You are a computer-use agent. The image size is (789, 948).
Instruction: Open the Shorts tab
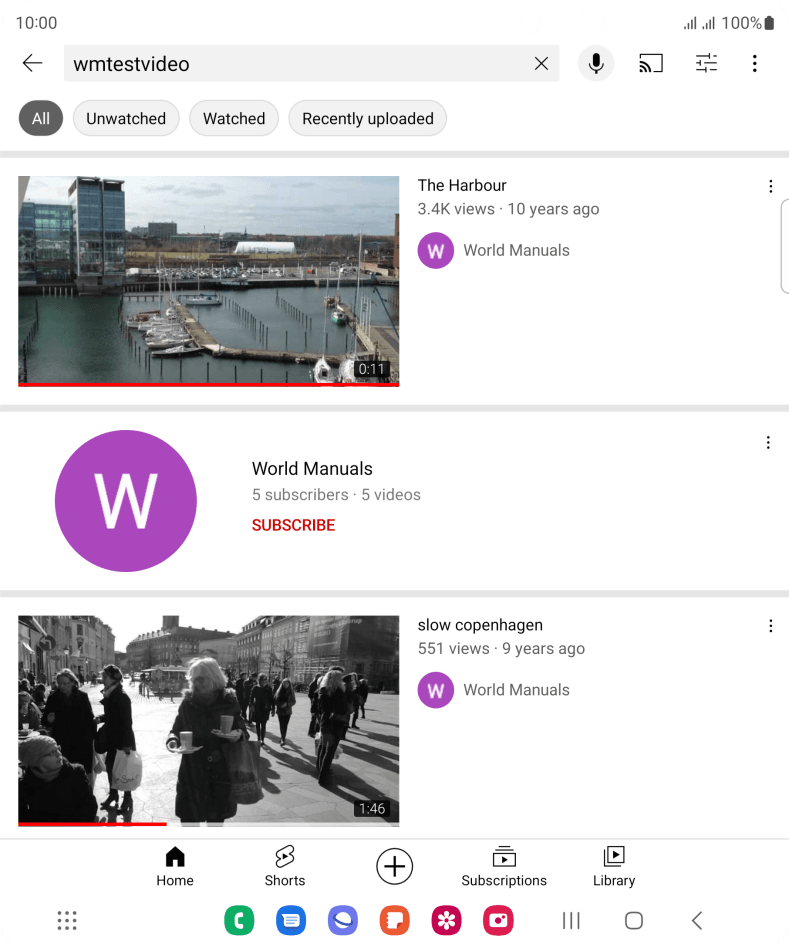click(x=285, y=866)
